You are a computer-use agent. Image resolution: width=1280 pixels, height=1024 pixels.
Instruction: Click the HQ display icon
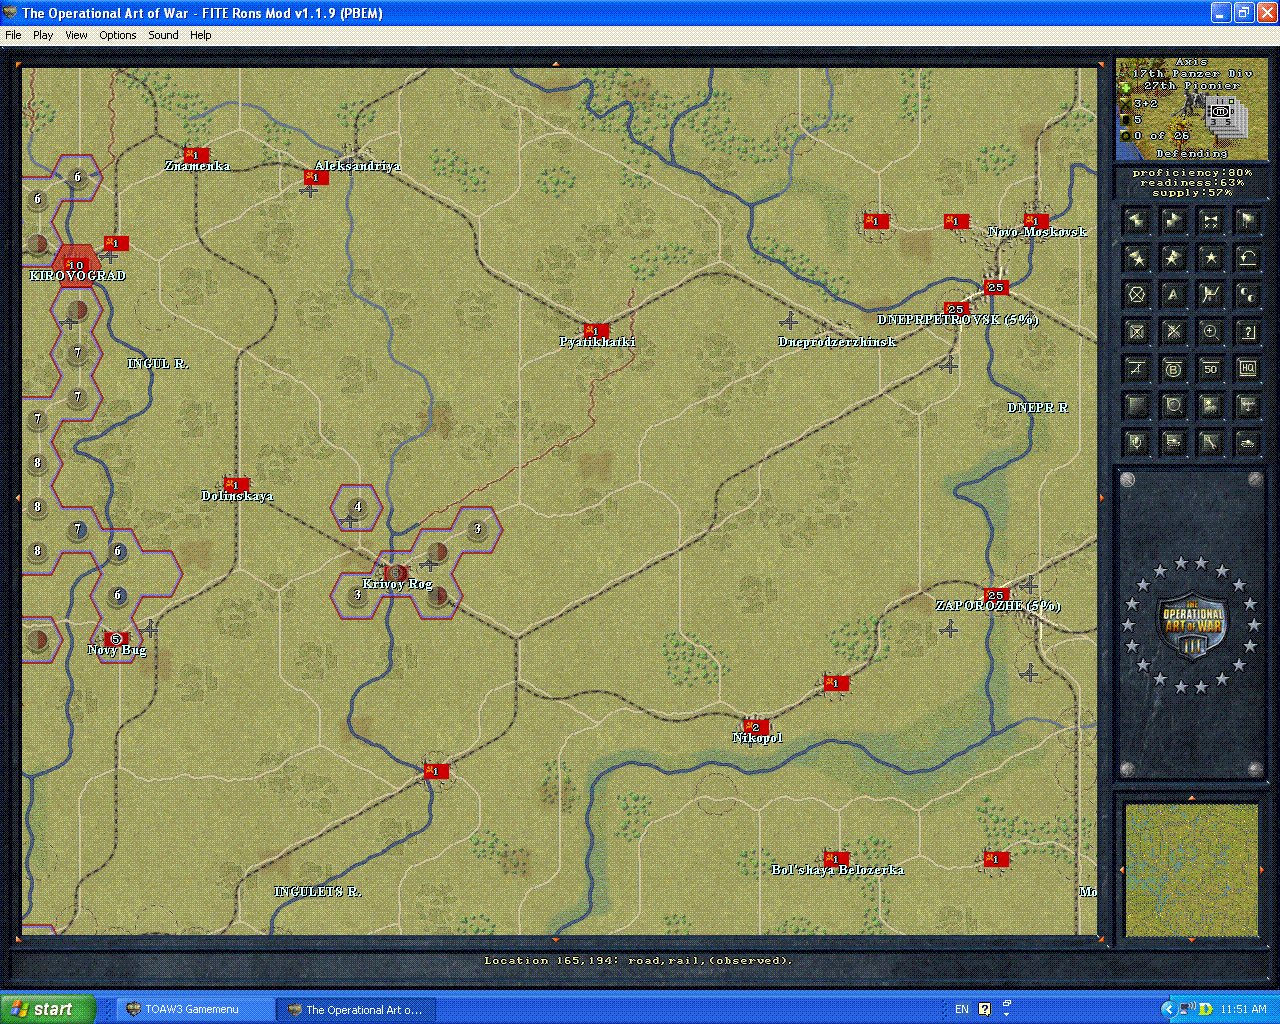tap(1247, 368)
